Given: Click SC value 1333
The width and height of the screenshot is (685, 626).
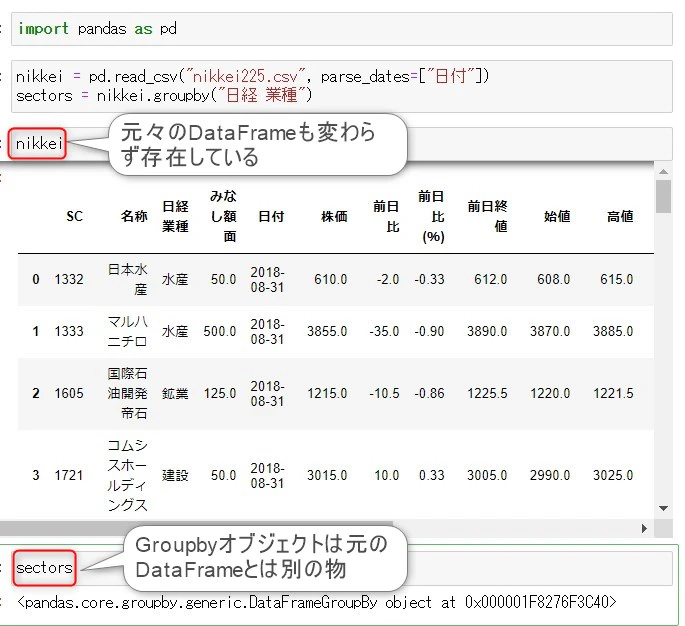Looking at the screenshot, I should pyautogui.click(x=69, y=331).
